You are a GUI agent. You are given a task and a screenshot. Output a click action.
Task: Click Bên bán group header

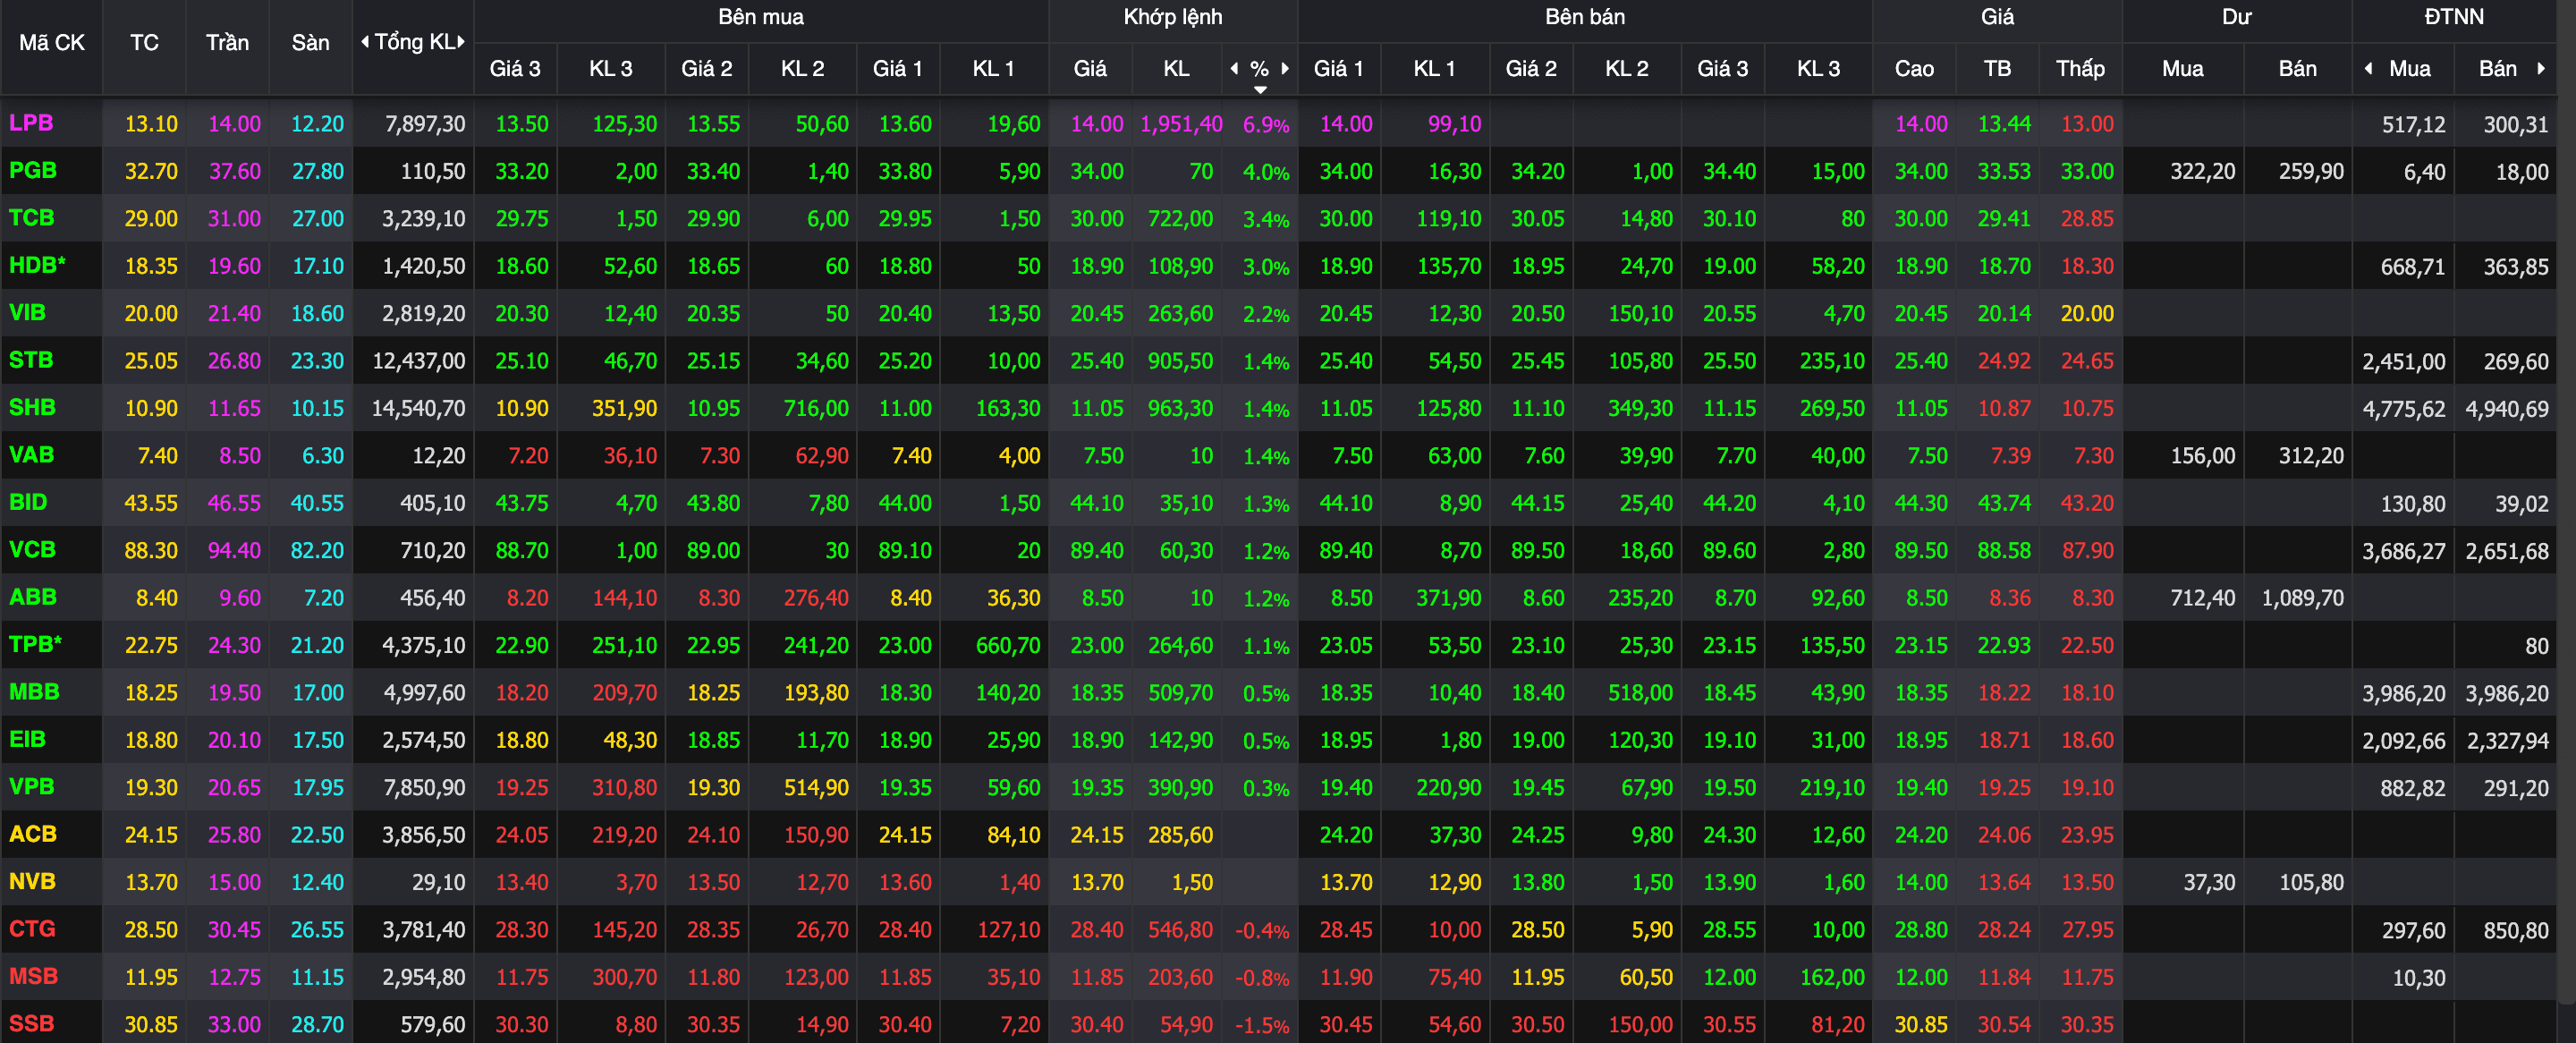coord(1585,17)
